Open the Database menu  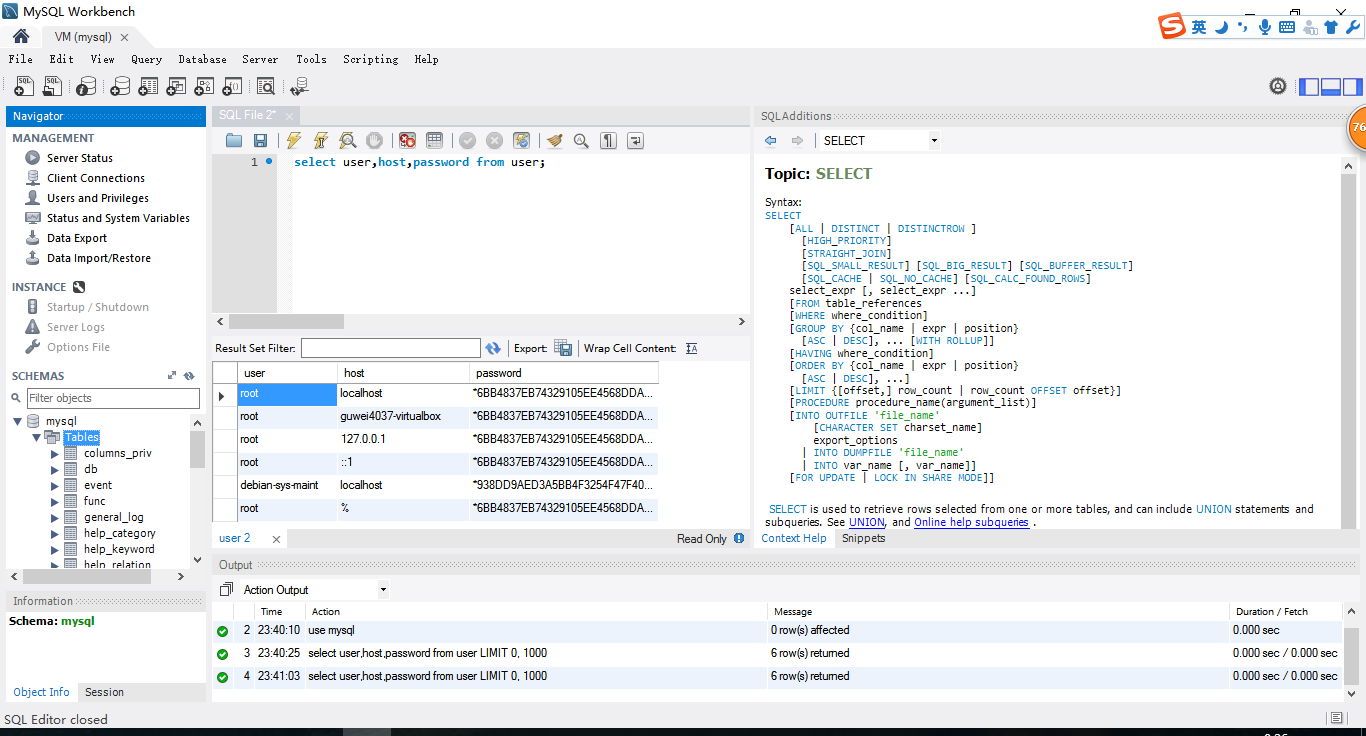coord(202,59)
